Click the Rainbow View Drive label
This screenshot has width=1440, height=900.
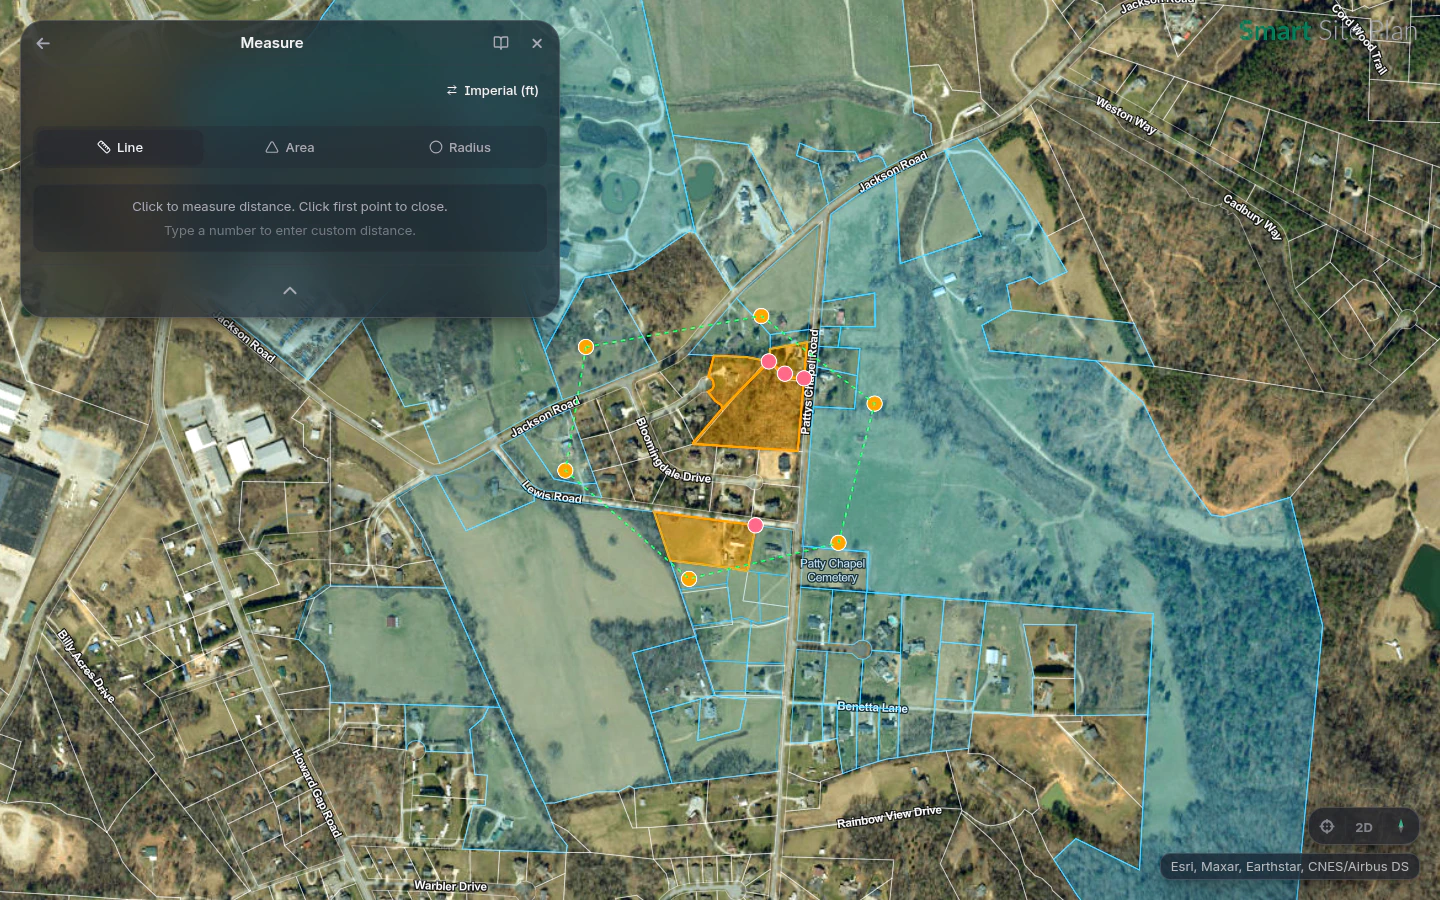click(889, 817)
